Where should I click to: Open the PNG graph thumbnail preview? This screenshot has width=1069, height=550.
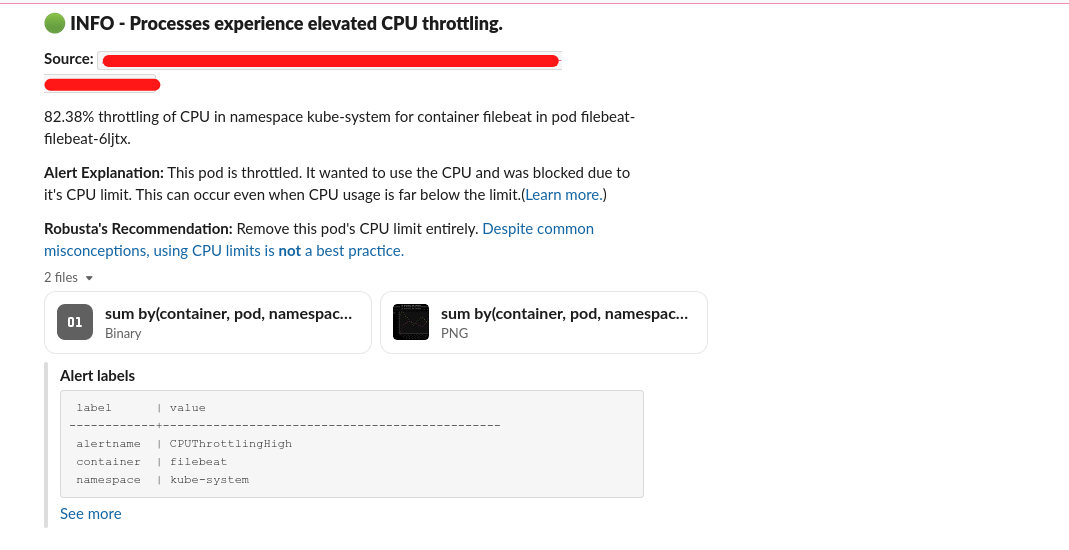(411, 322)
